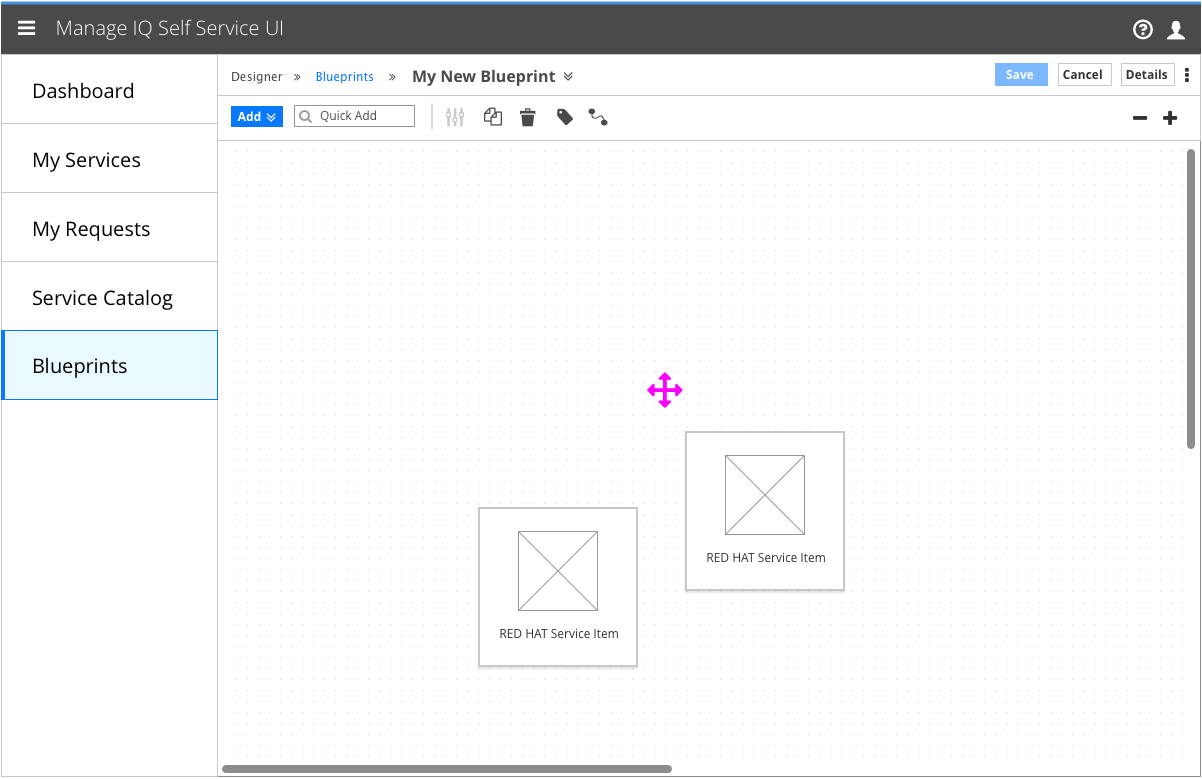
Task: Select the Duplicate items tool
Action: point(492,117)
